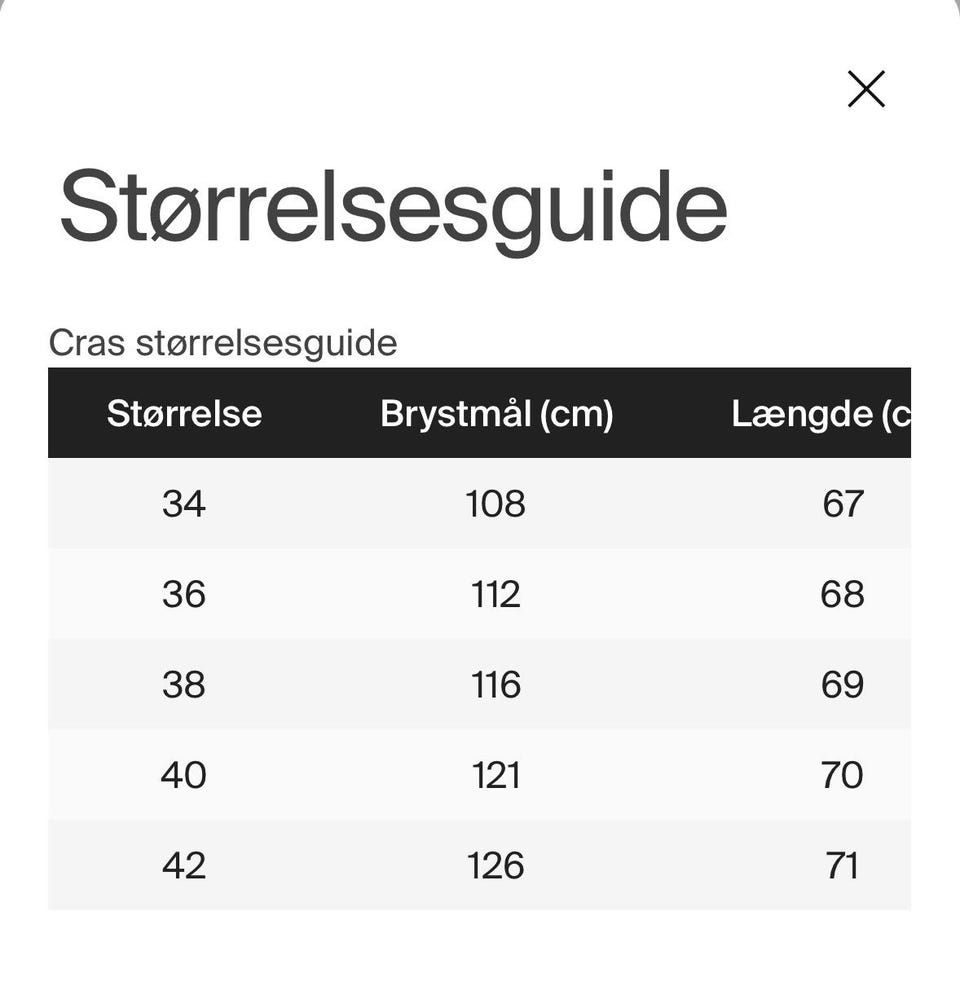Click the 'Cras størrelsesguide' caption text
960x986 pixels.
pyautogui.click(x=223, y=343)
